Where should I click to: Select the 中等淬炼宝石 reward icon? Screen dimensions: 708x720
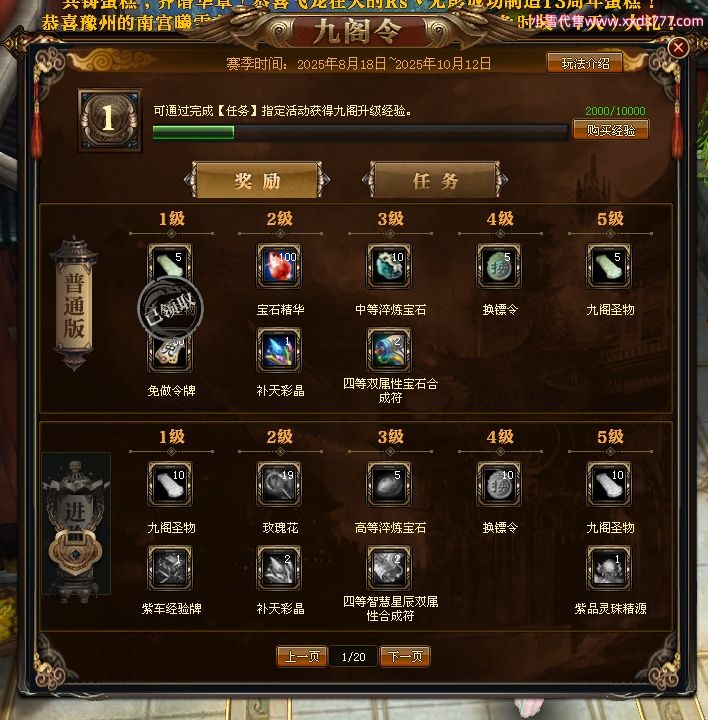tap(389, 266)
